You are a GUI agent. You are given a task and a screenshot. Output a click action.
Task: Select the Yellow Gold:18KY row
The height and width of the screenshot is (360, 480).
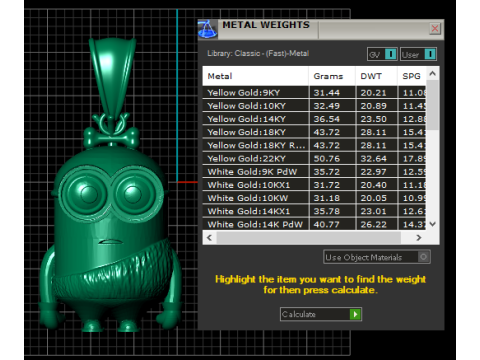coord(314,132)
